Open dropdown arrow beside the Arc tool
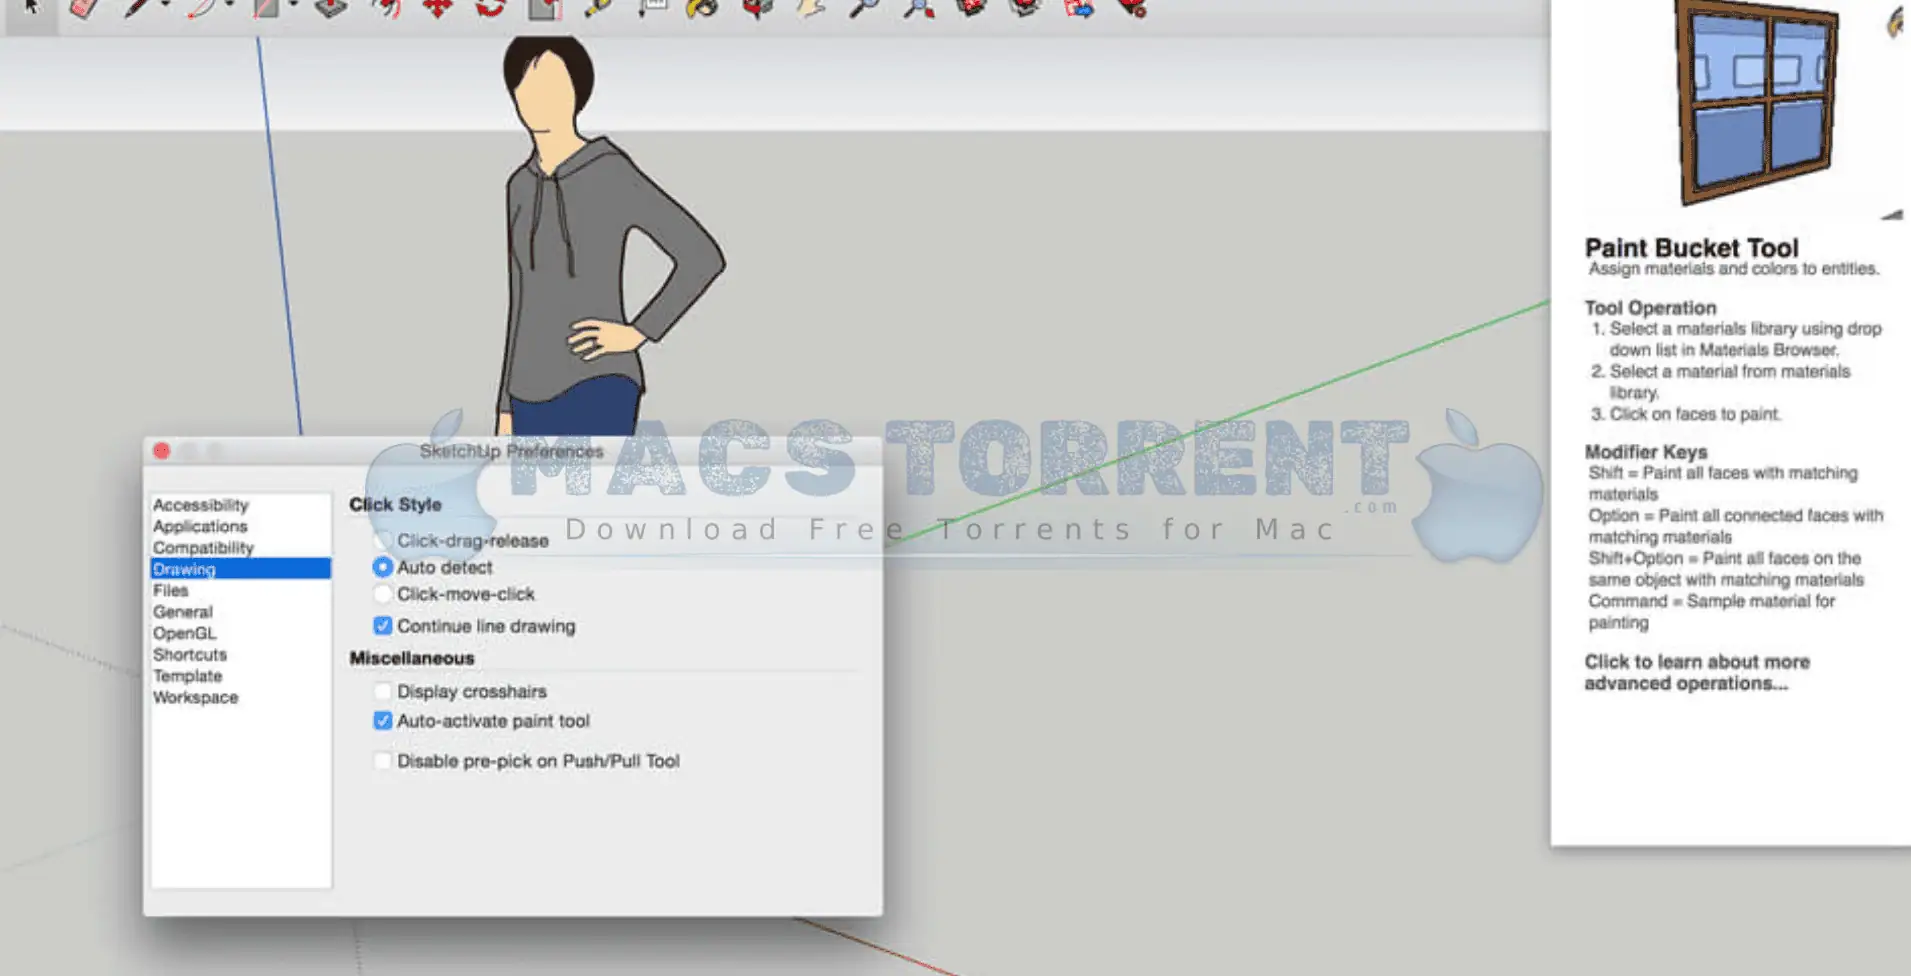The image size is (1911, 976). coord(229,5)
